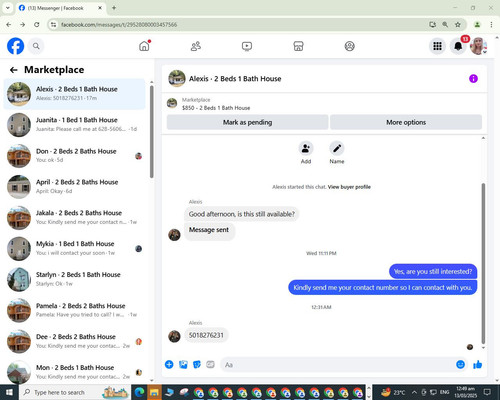
Task: Click the message 5018276231
Action: point(206,335)
